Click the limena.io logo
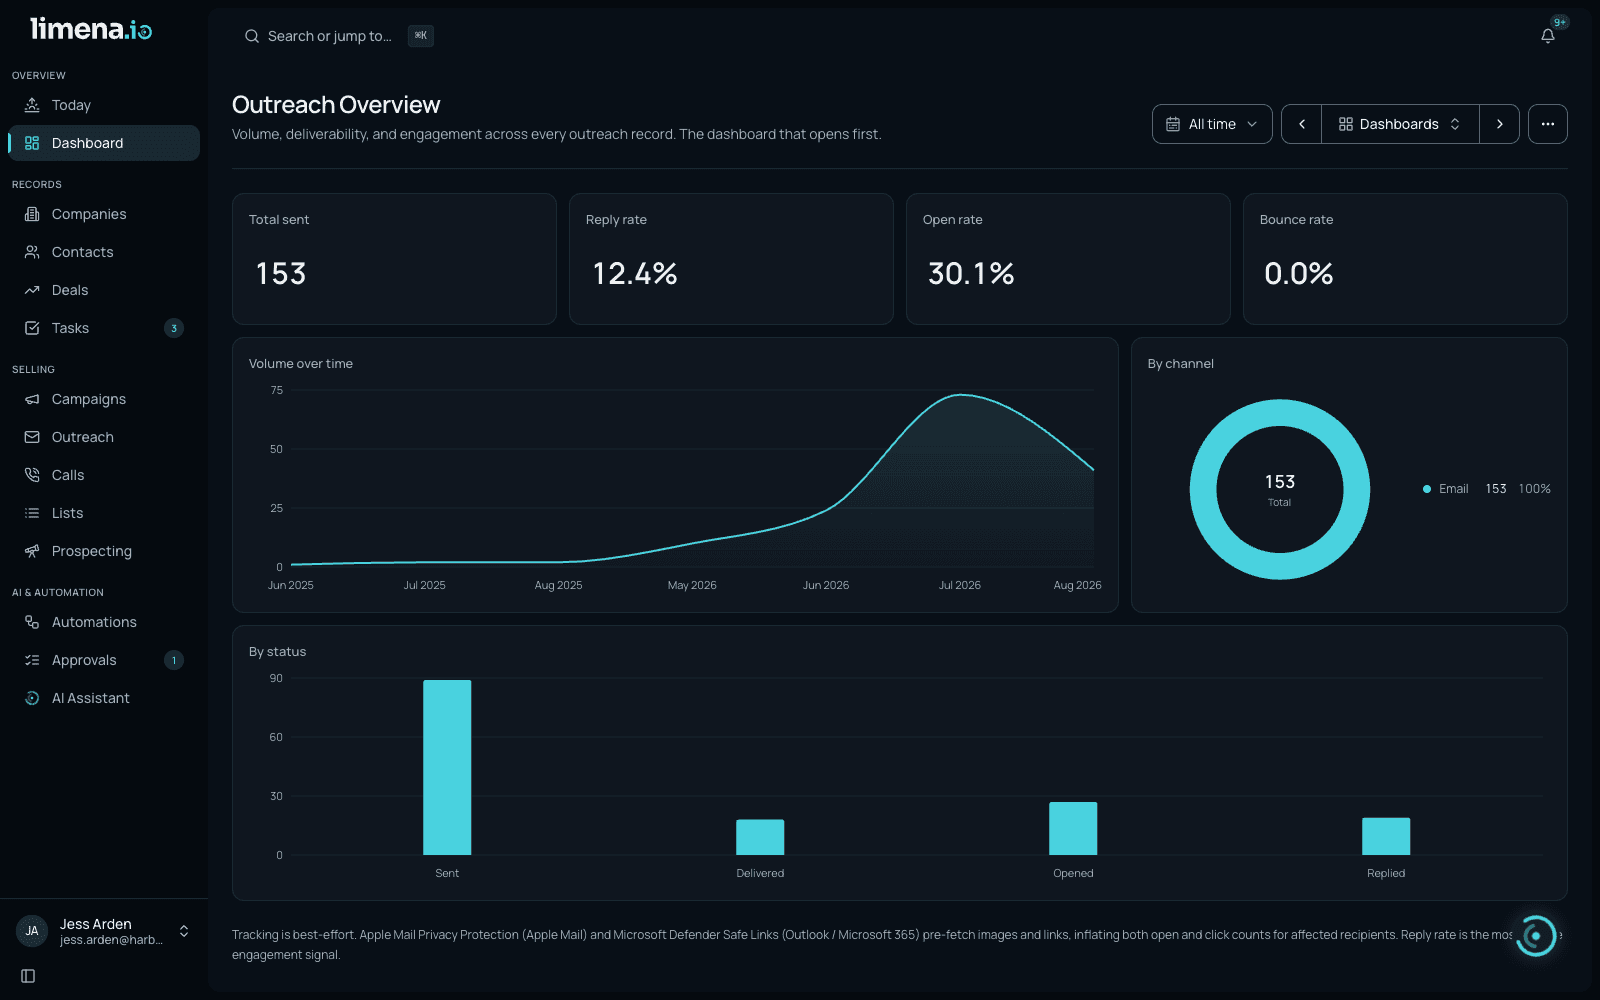The image size is (1600, 1000). pos(91,29)
